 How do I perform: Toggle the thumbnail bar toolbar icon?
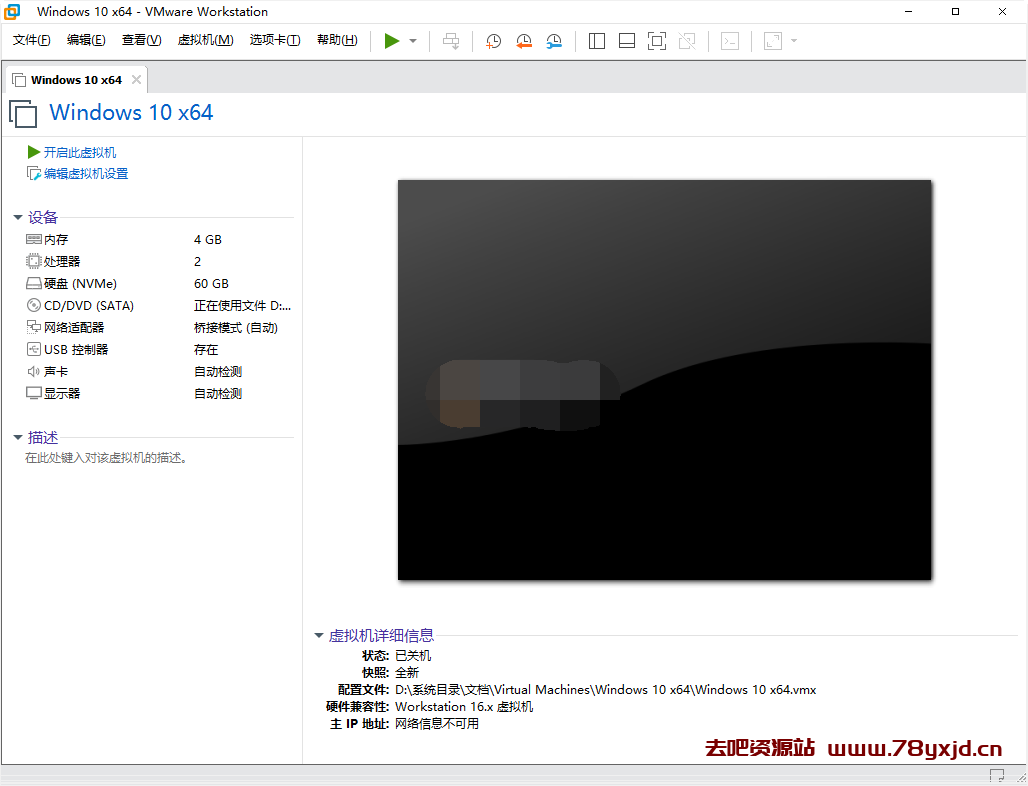point(627,41)
